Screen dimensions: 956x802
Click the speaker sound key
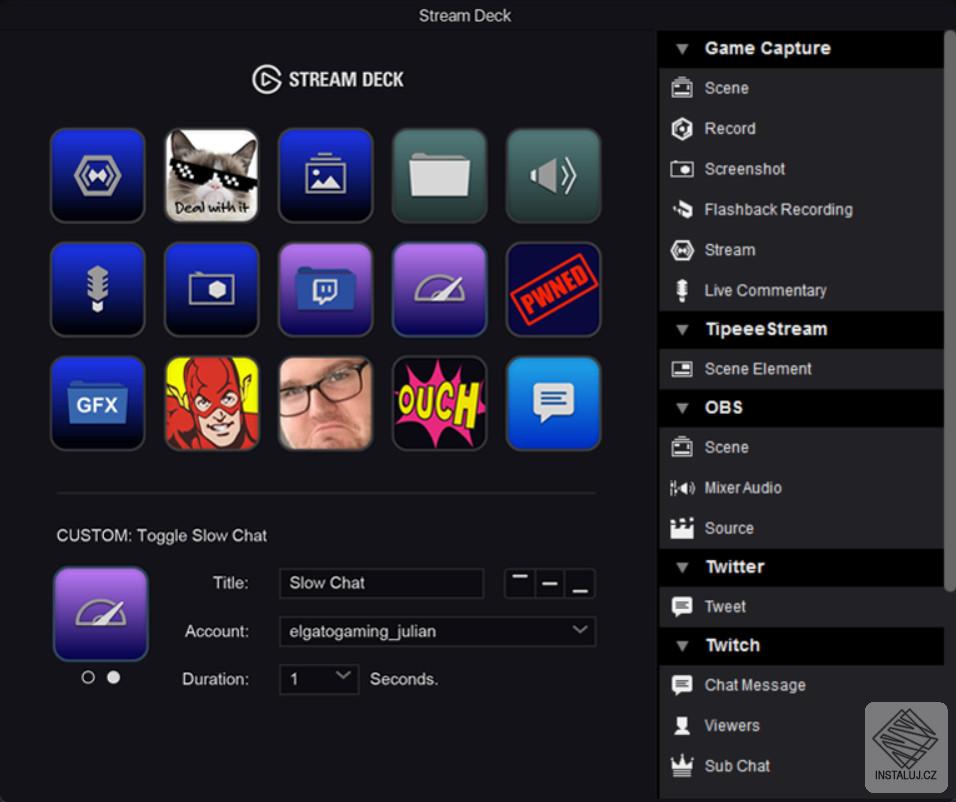pyautogui.click(x=554, y=175)
